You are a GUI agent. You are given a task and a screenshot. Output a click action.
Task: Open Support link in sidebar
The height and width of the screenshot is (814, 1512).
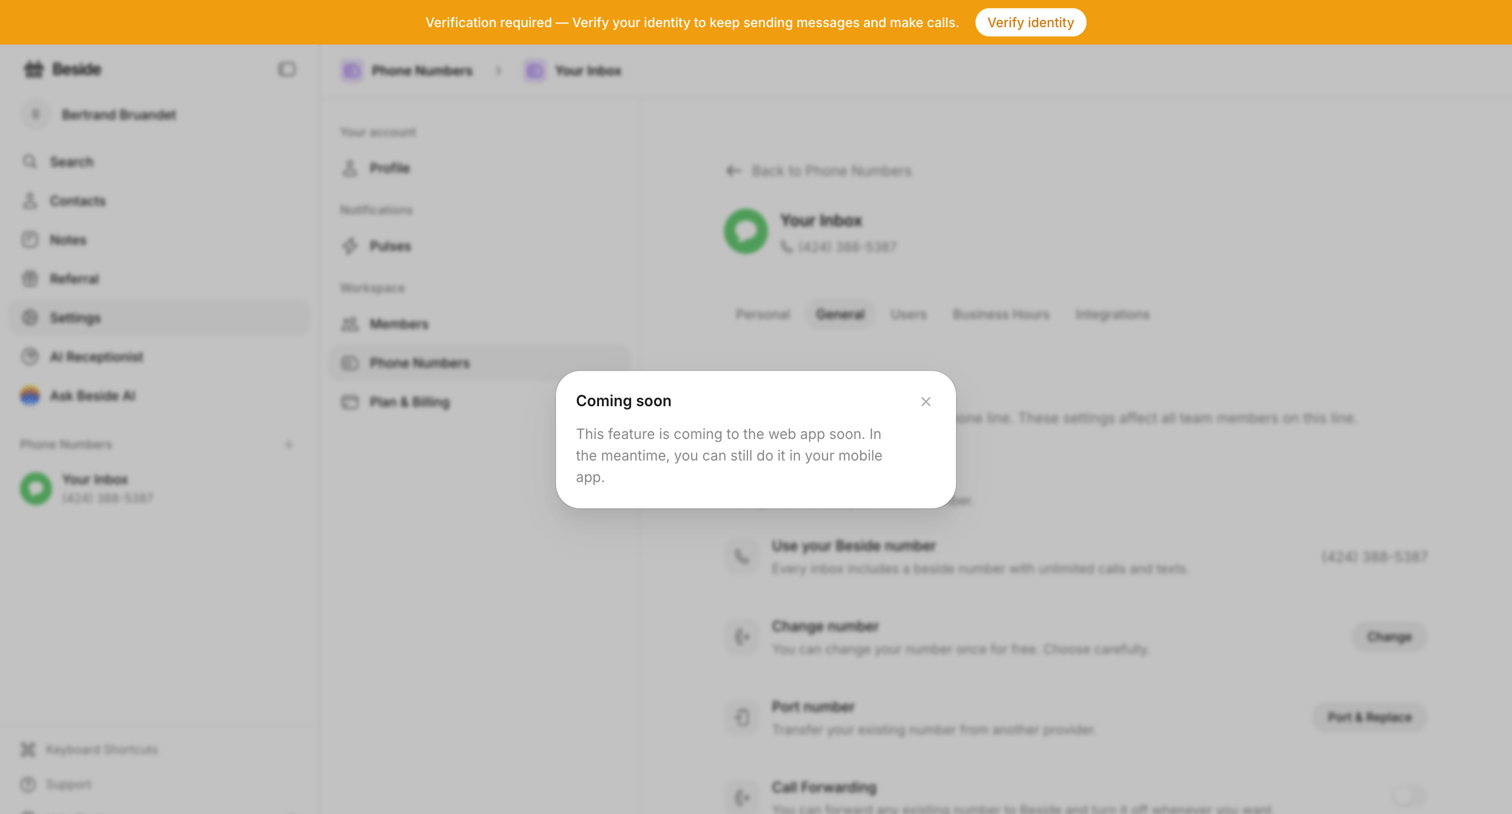pyautogui.click(x=56, y=785)
